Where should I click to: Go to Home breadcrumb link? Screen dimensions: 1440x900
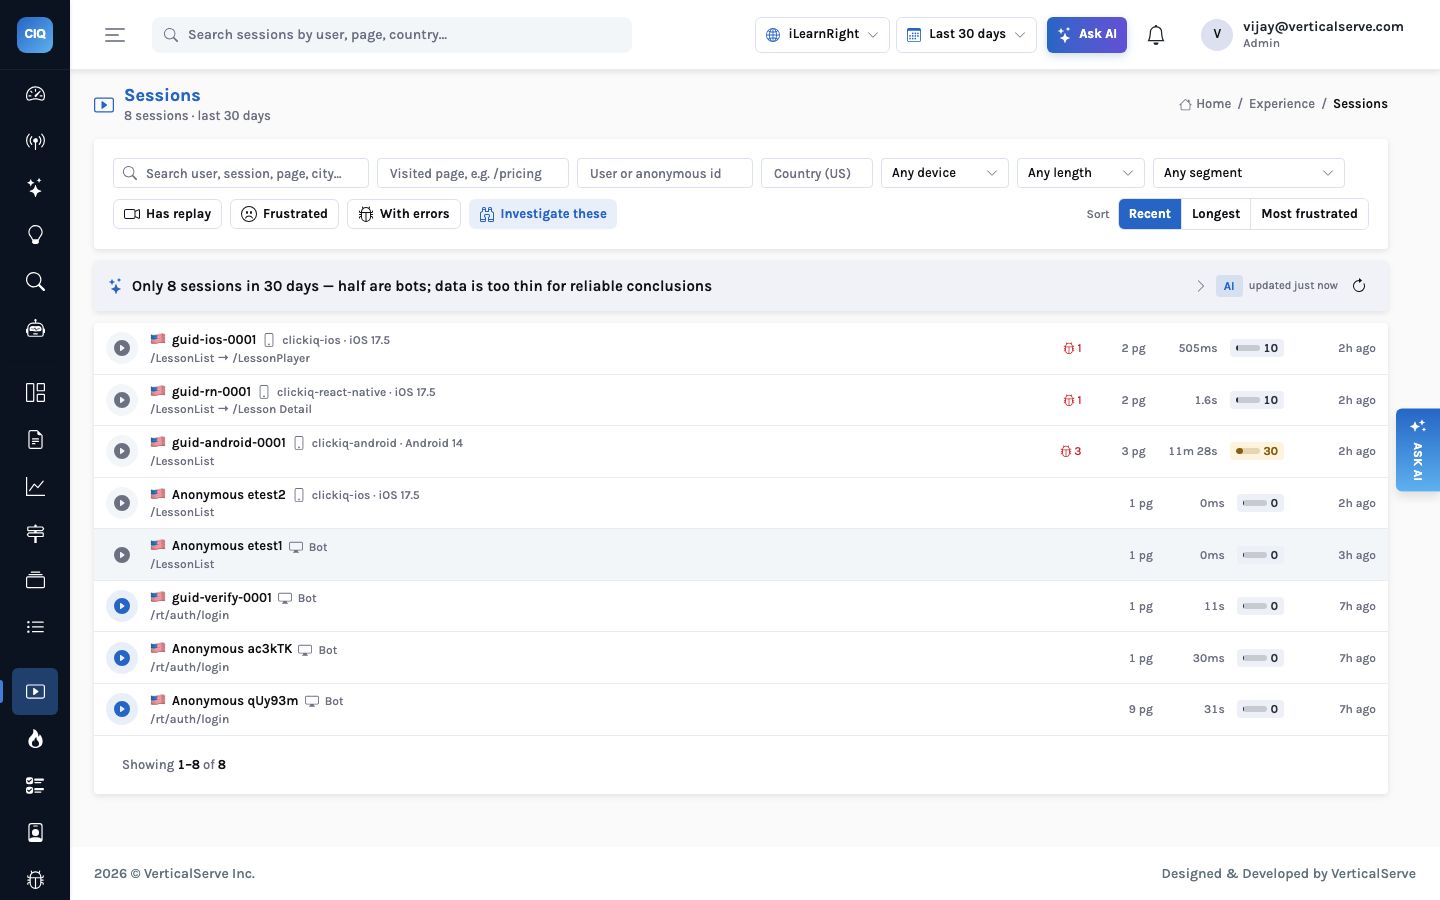coord(1205,104)
